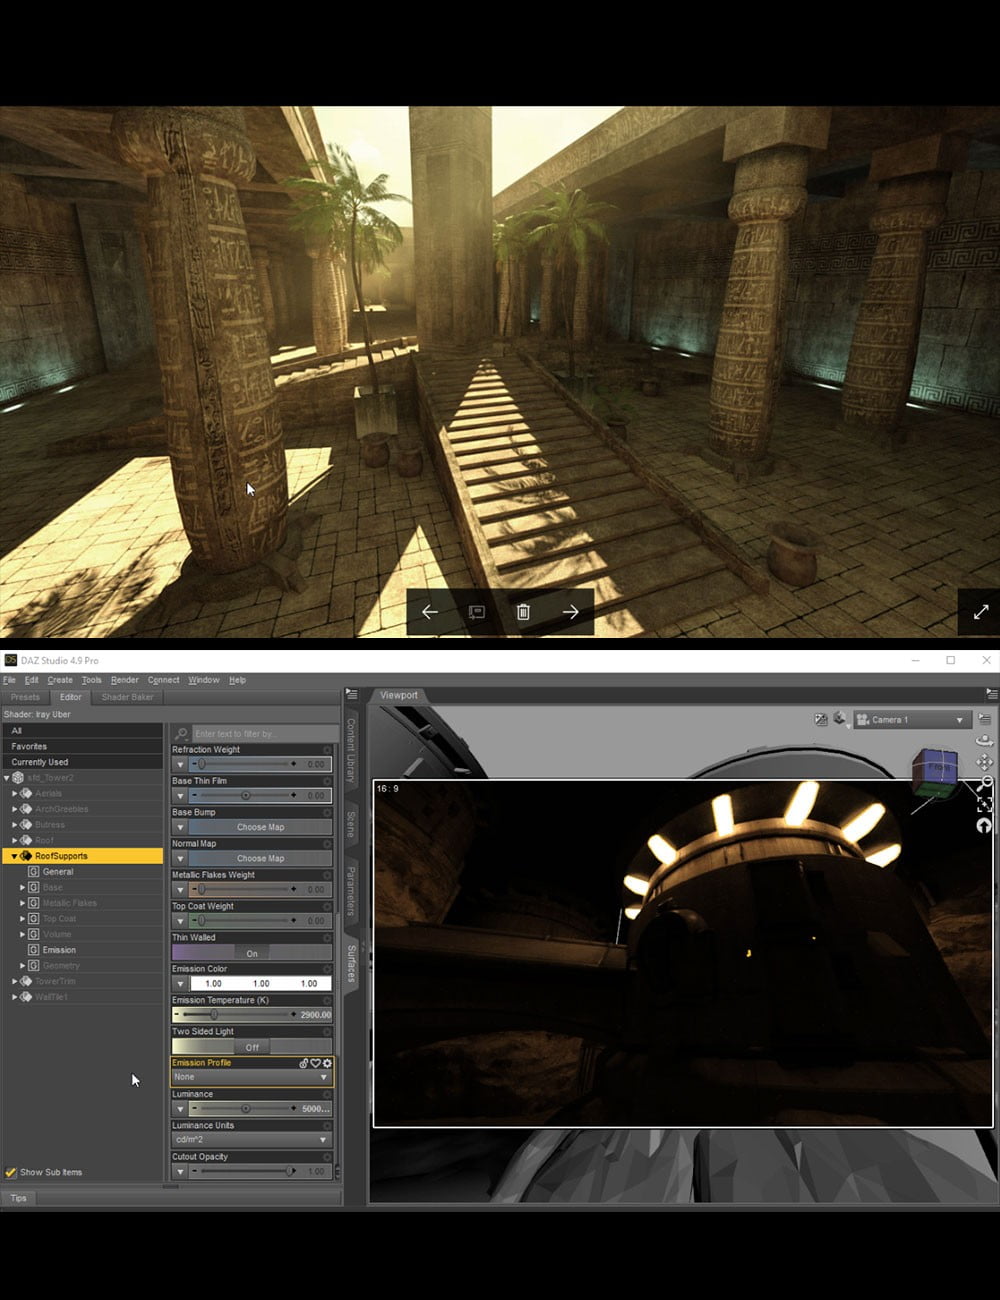
Task: Toggle the Thin Walled On switch
Action: tap(251, 953)
